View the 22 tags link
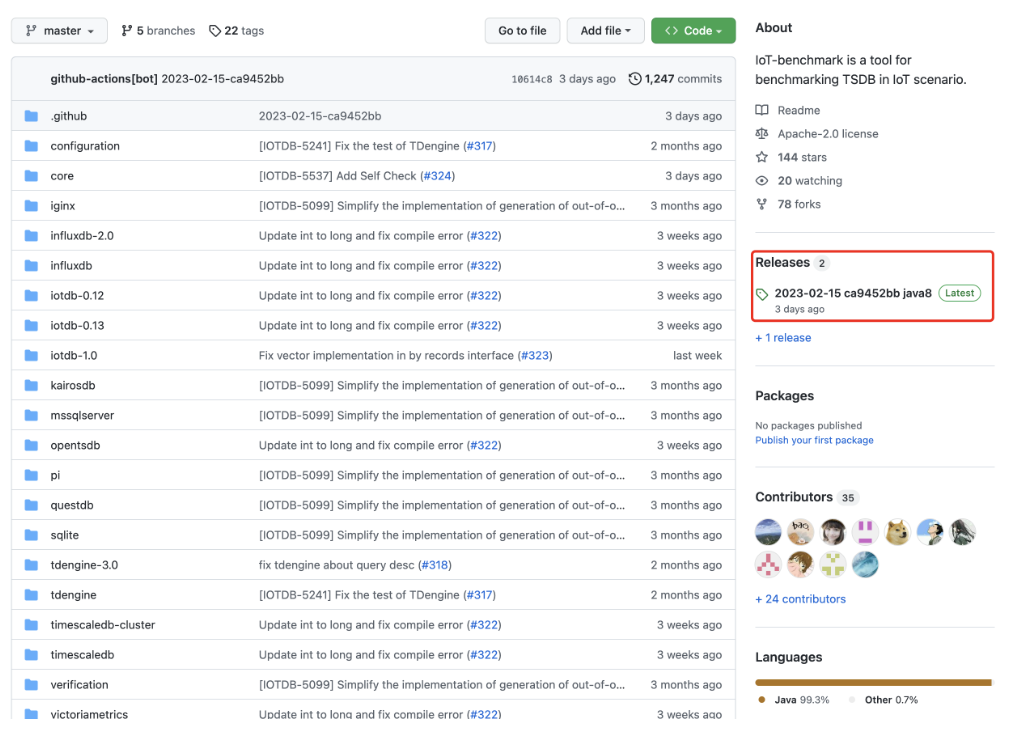Screen dimensions: 1018x742 [x=236, y=31]
